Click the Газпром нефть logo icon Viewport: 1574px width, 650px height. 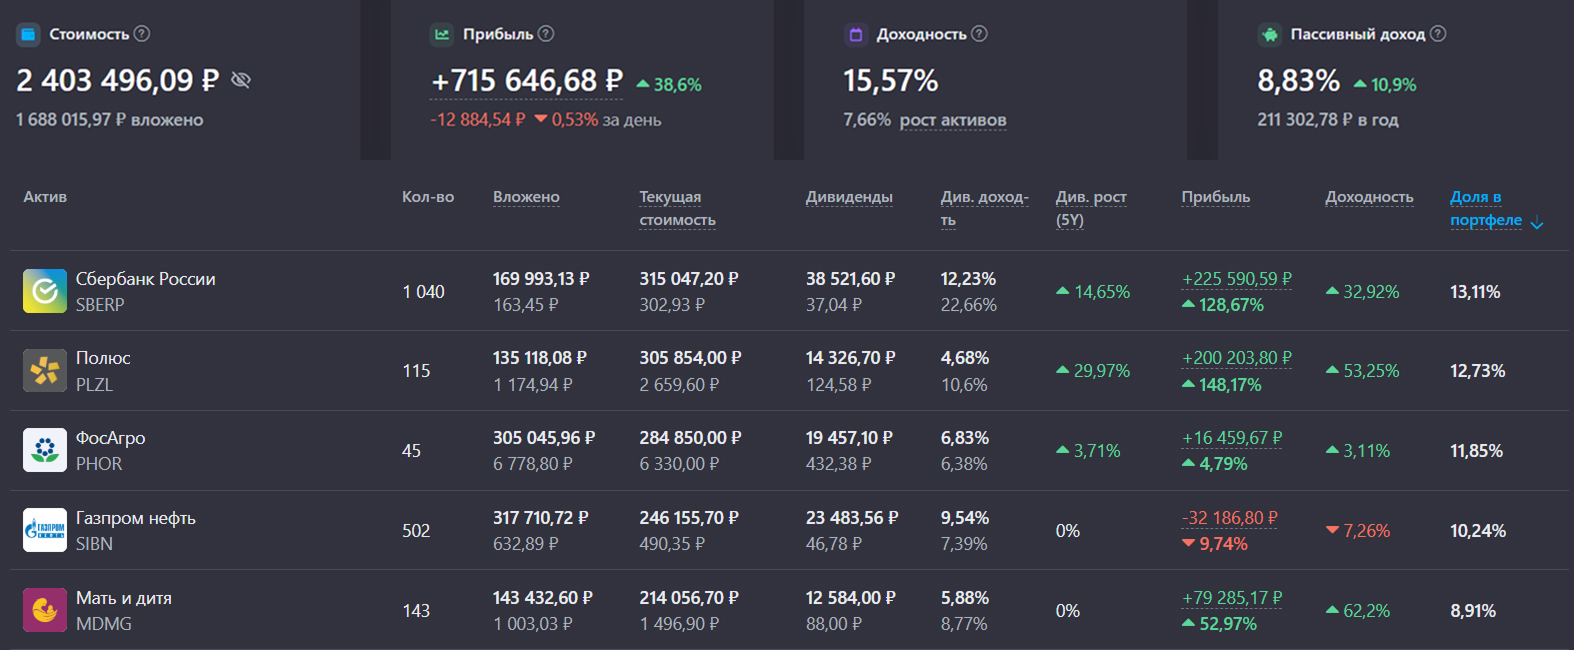coord(45,530)
